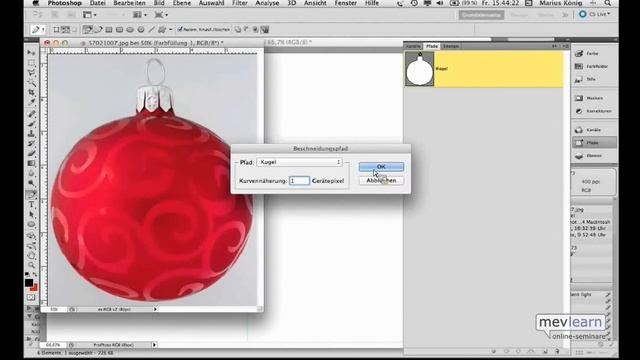Screen dimensions: 640x360
Task: Select the Hand tool
Action: coord(31,256)
